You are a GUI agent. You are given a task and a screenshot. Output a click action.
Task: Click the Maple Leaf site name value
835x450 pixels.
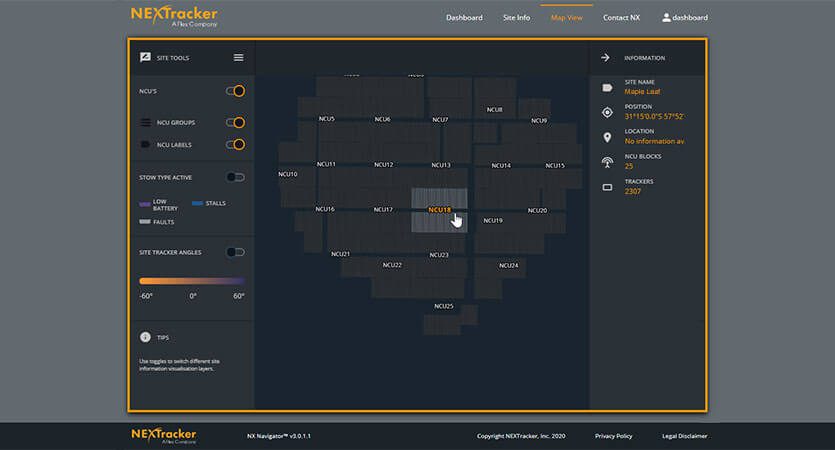tap(642, 92)
